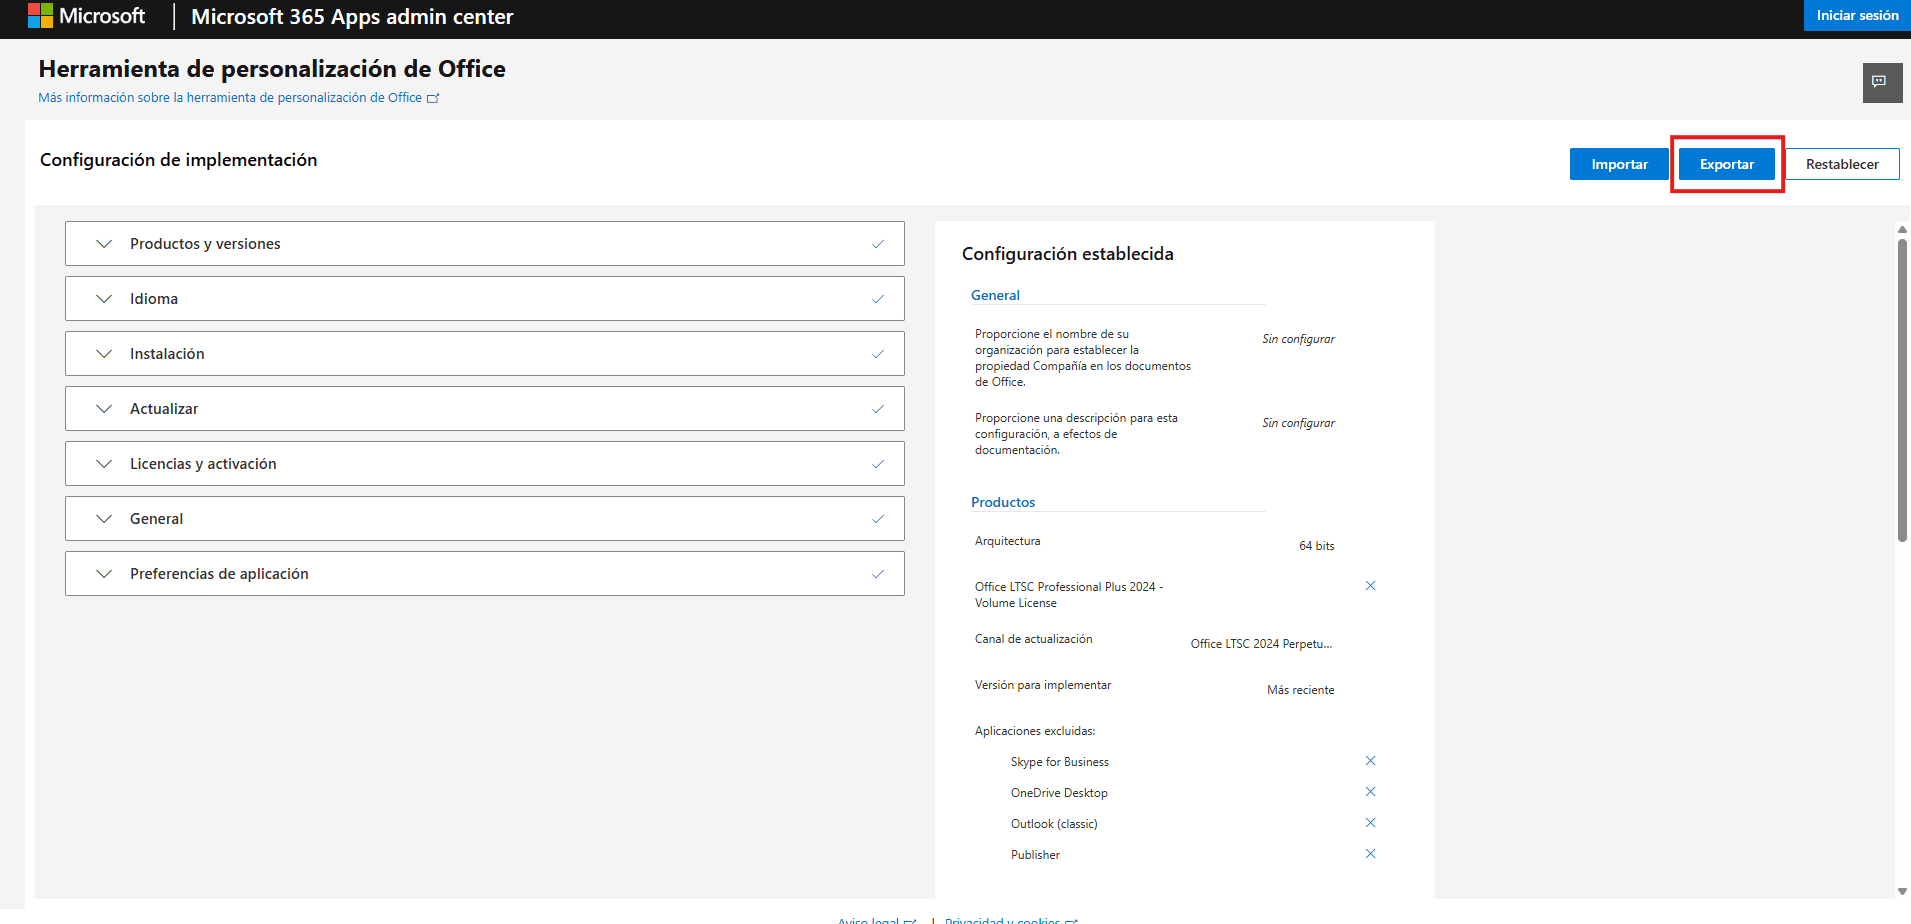Screen dimensions: 1911x924
Task: Click 'Arquitectura' label
Action: (x=1007, y=541)
